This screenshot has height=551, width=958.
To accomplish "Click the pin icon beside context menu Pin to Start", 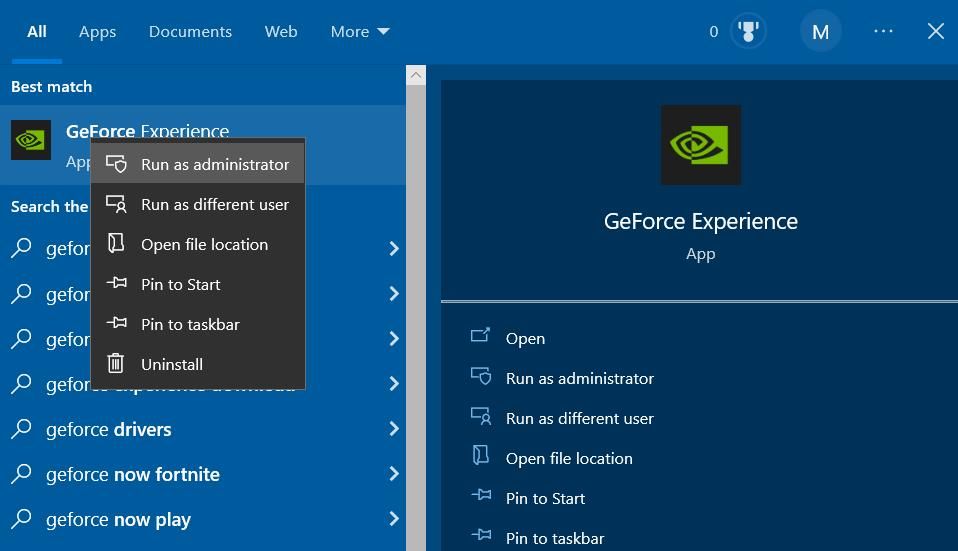I will pos(117,283).
